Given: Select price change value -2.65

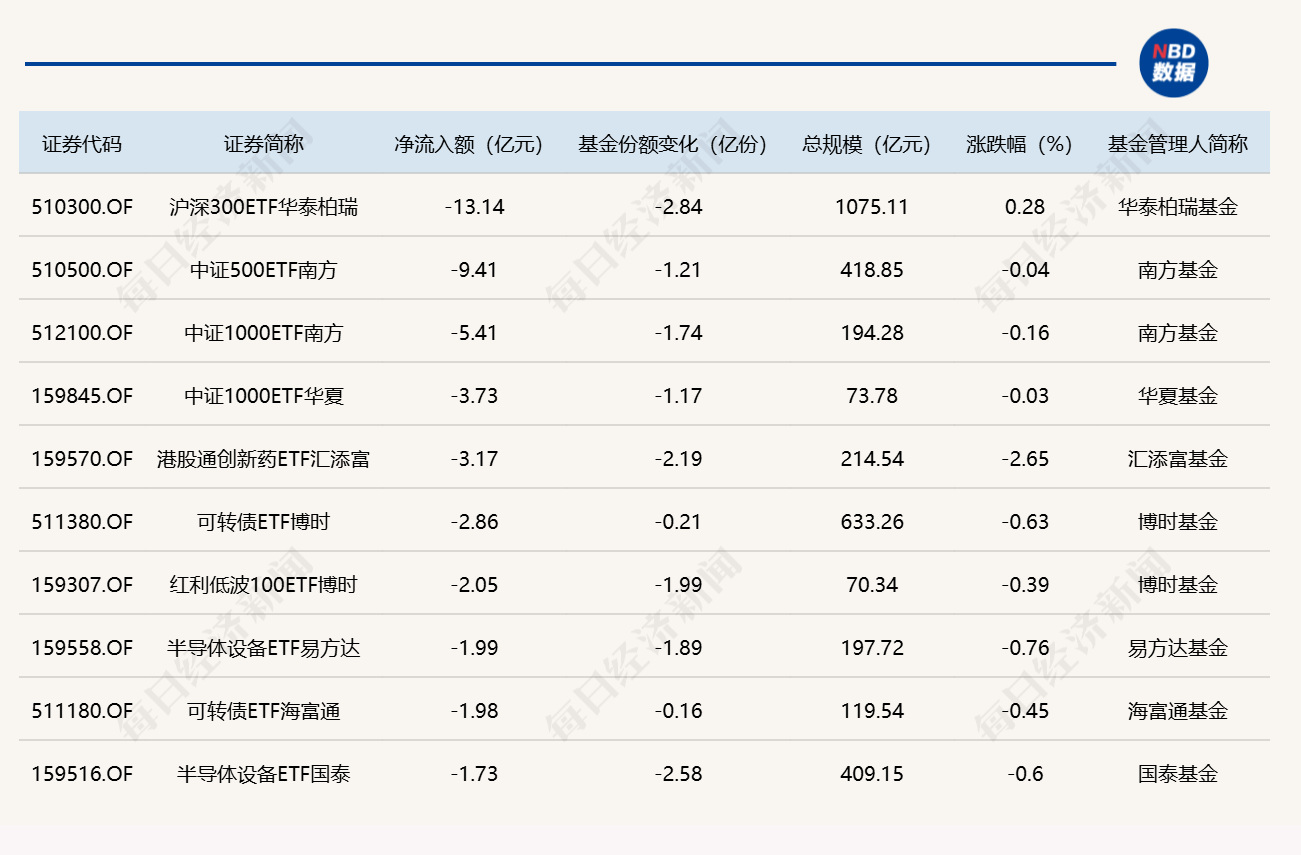Looking at the screenshot, I should point(1025,459).
